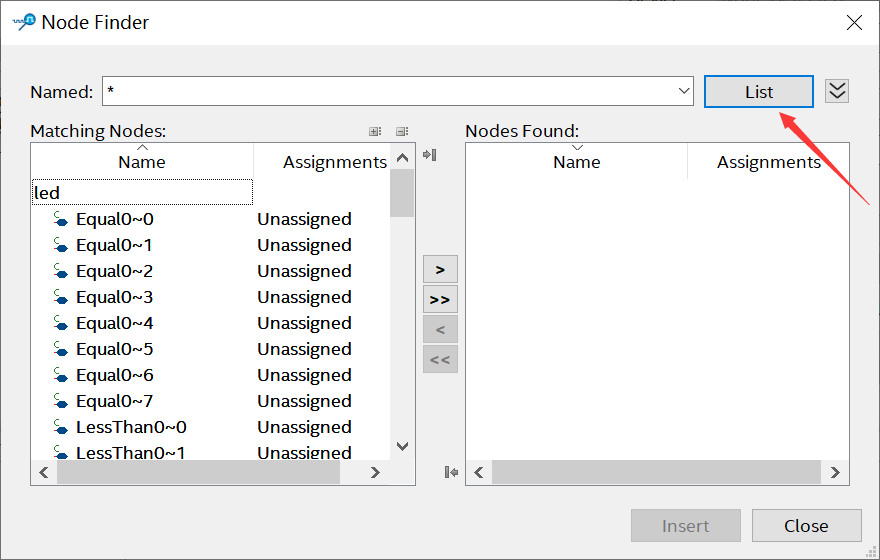Click the expand-all icon above Matching Nodes
Image resolution: width=880 pixels, height=560 pixels.
tap(375, 131)
